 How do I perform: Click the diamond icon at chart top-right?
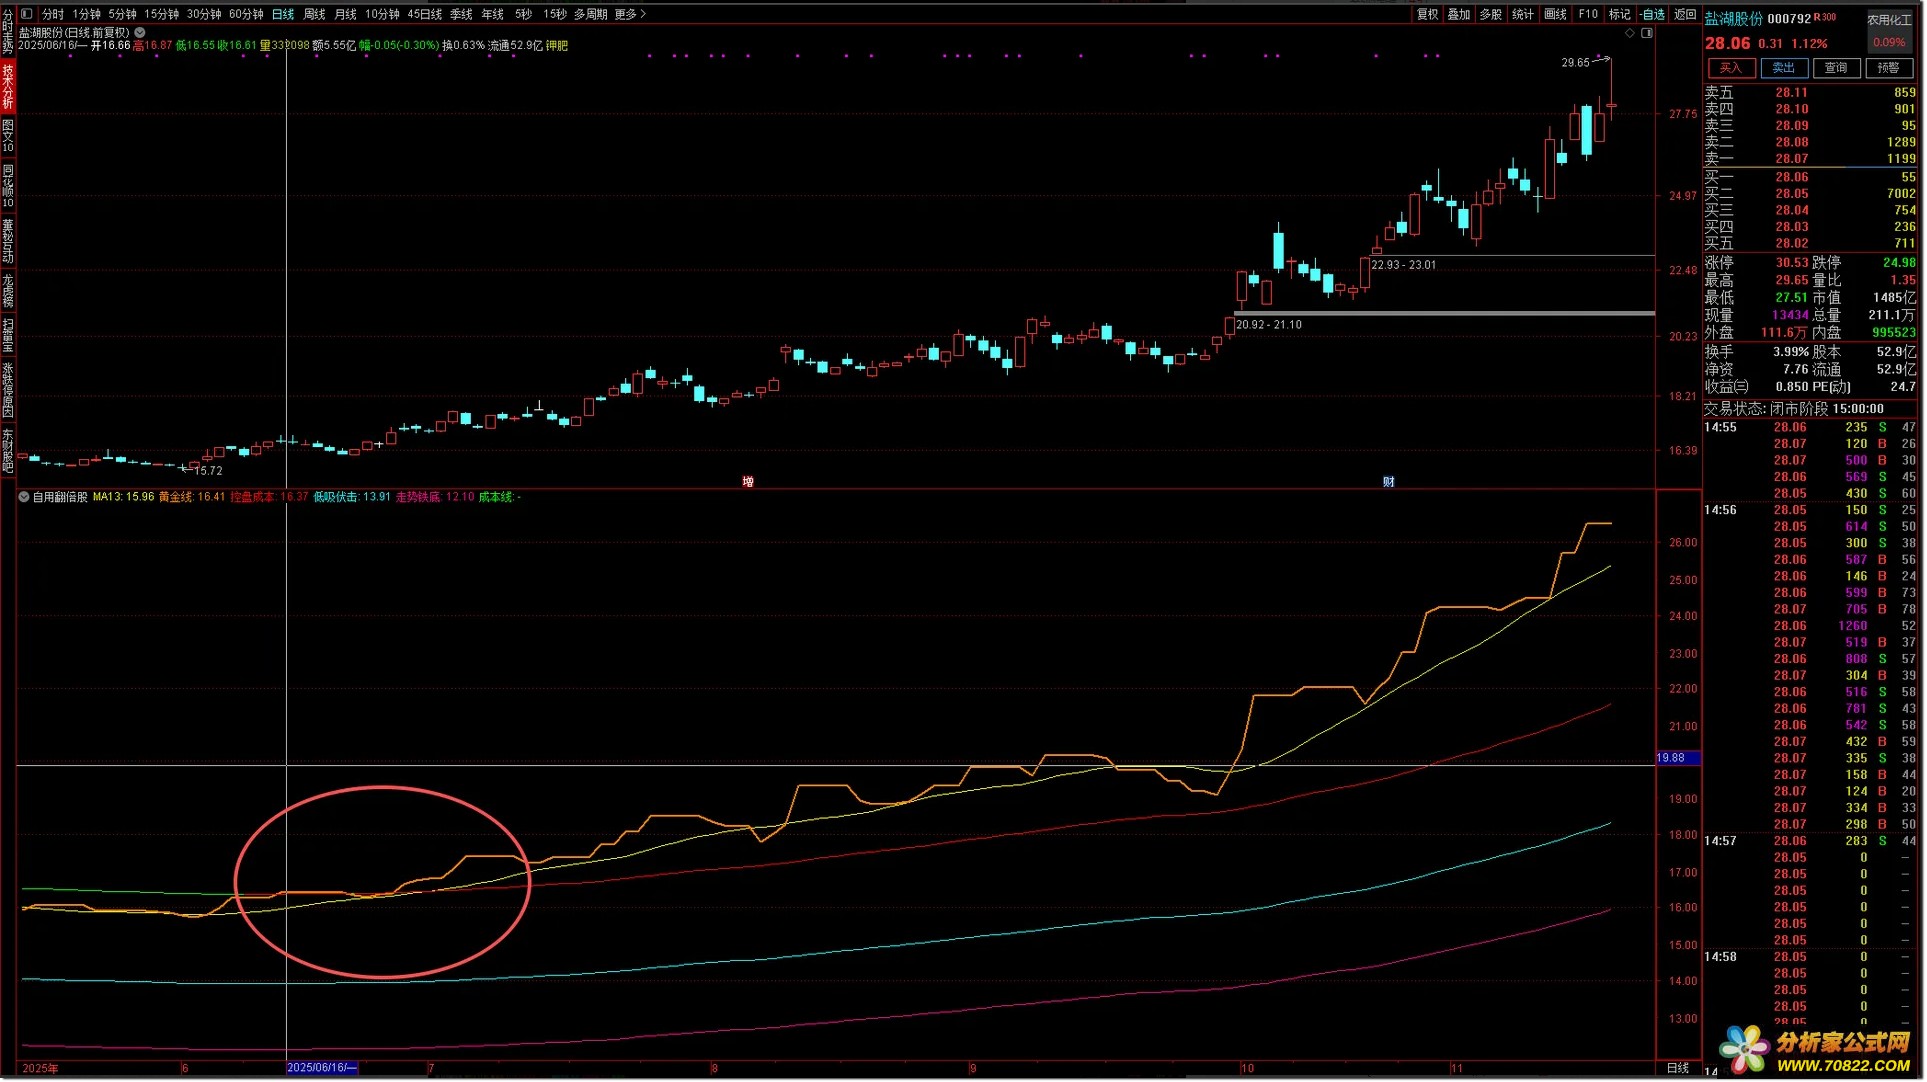pyautogui.click(x=1630, y=33)
